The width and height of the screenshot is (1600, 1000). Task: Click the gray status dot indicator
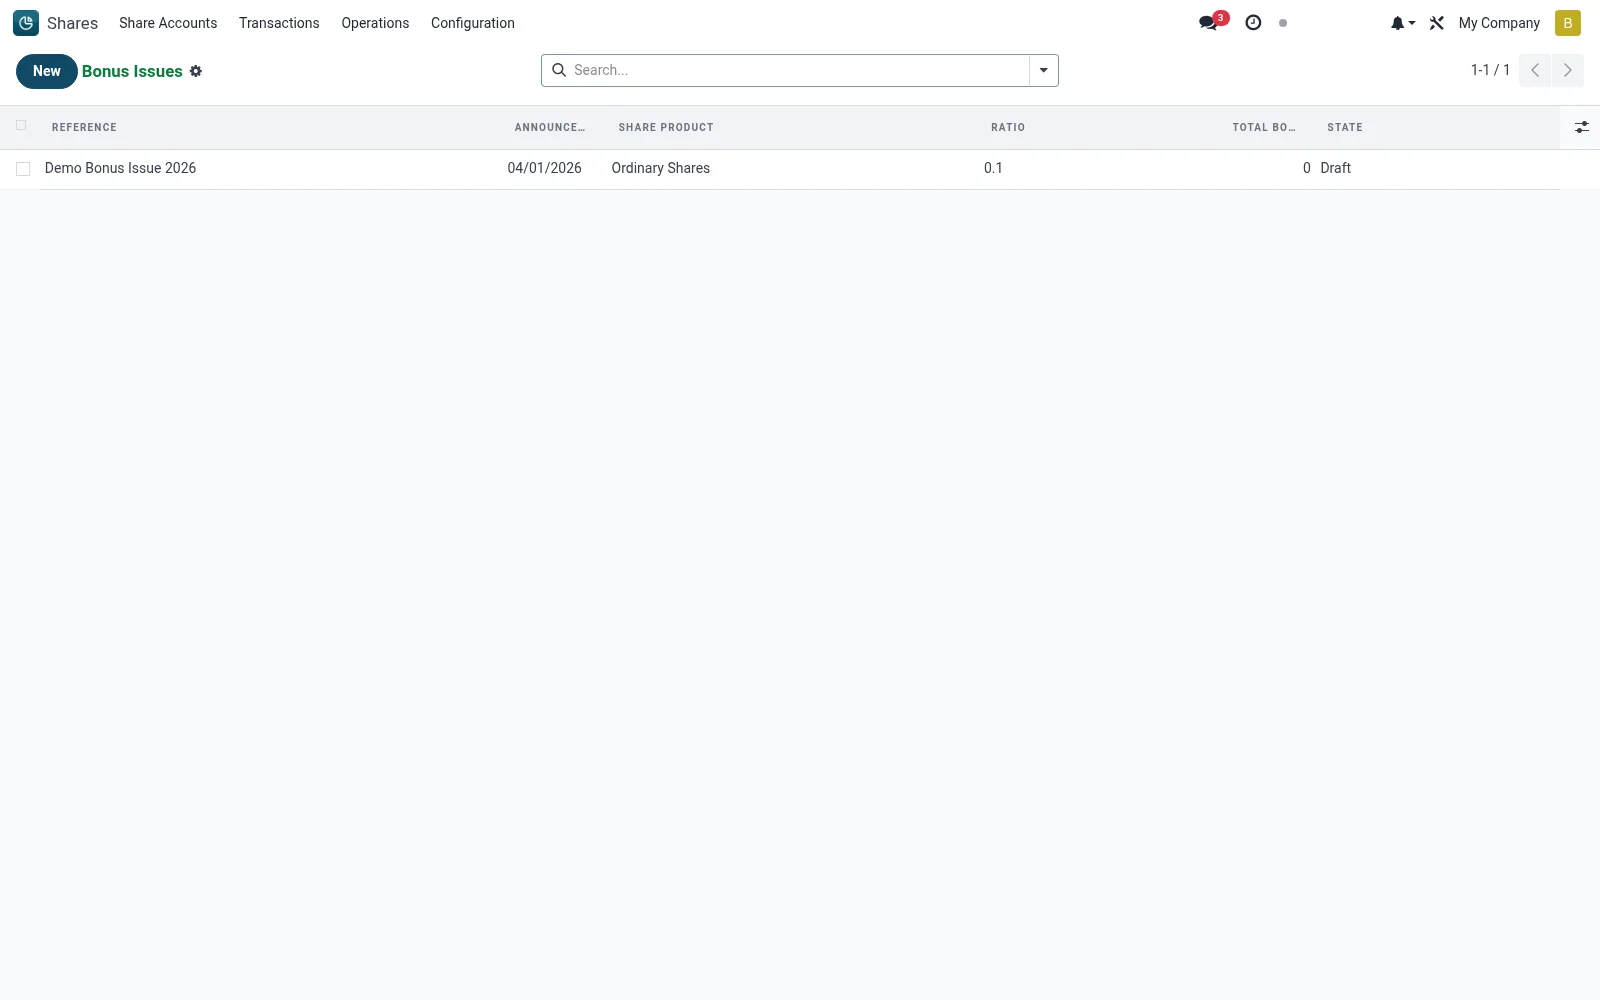1283,23
